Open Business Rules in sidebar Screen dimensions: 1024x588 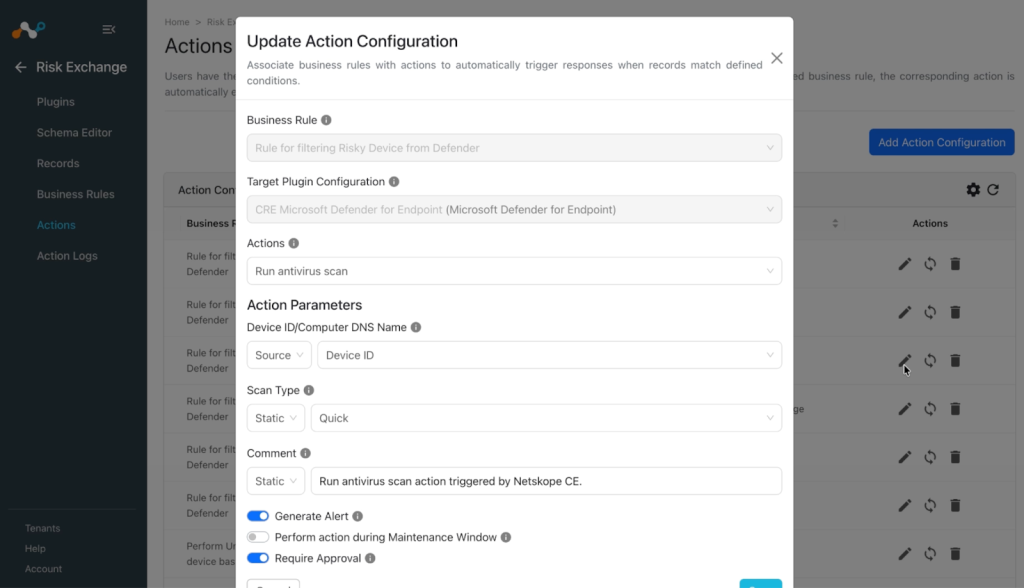tap(75, 194)
